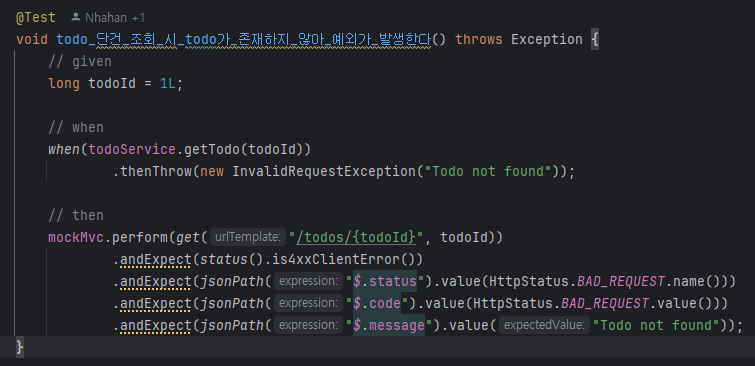Click the opening brace after Exception
Image resolution: width=755 pixels, height=366 pixels.
pyautogui.click(x=595, y=39)
